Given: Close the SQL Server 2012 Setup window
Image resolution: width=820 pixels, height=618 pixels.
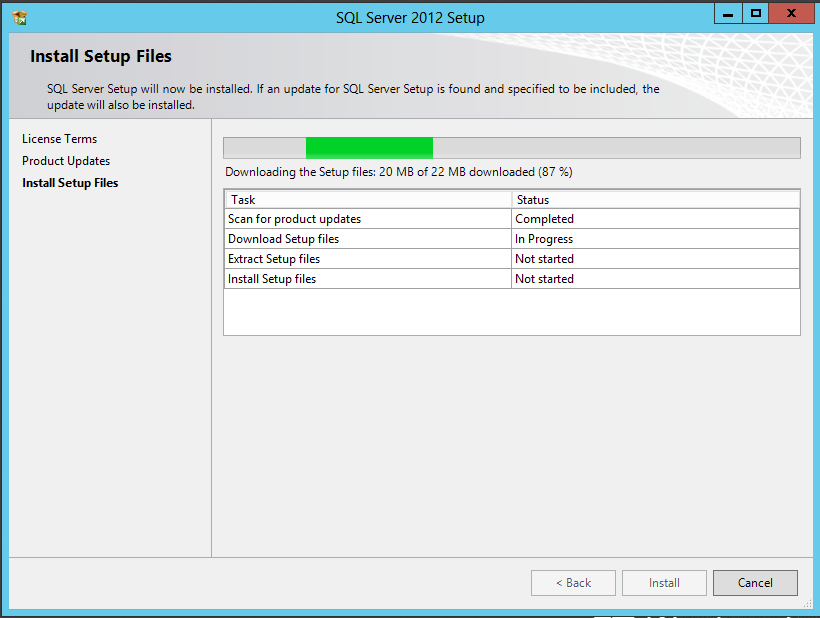Looking at the screenshot, I should click(x=791, y=14).
